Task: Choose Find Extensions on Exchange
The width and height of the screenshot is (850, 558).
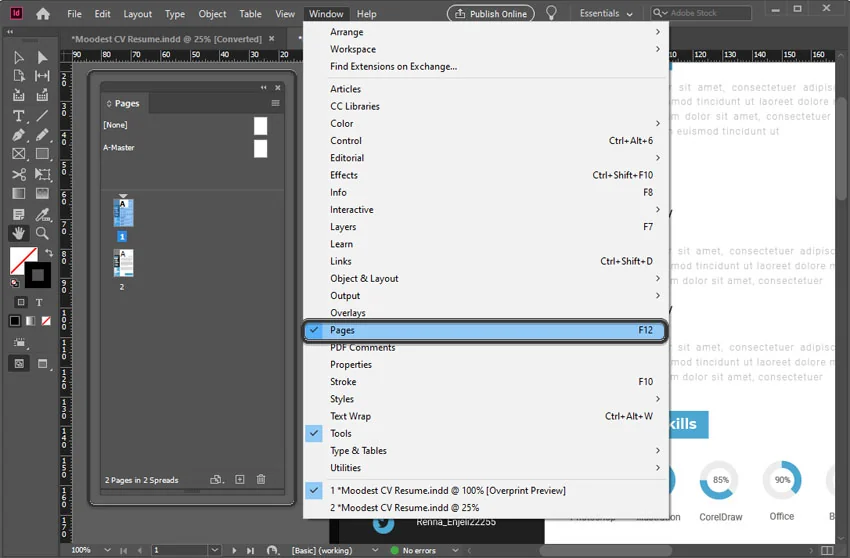Action: tap(485, 66)
